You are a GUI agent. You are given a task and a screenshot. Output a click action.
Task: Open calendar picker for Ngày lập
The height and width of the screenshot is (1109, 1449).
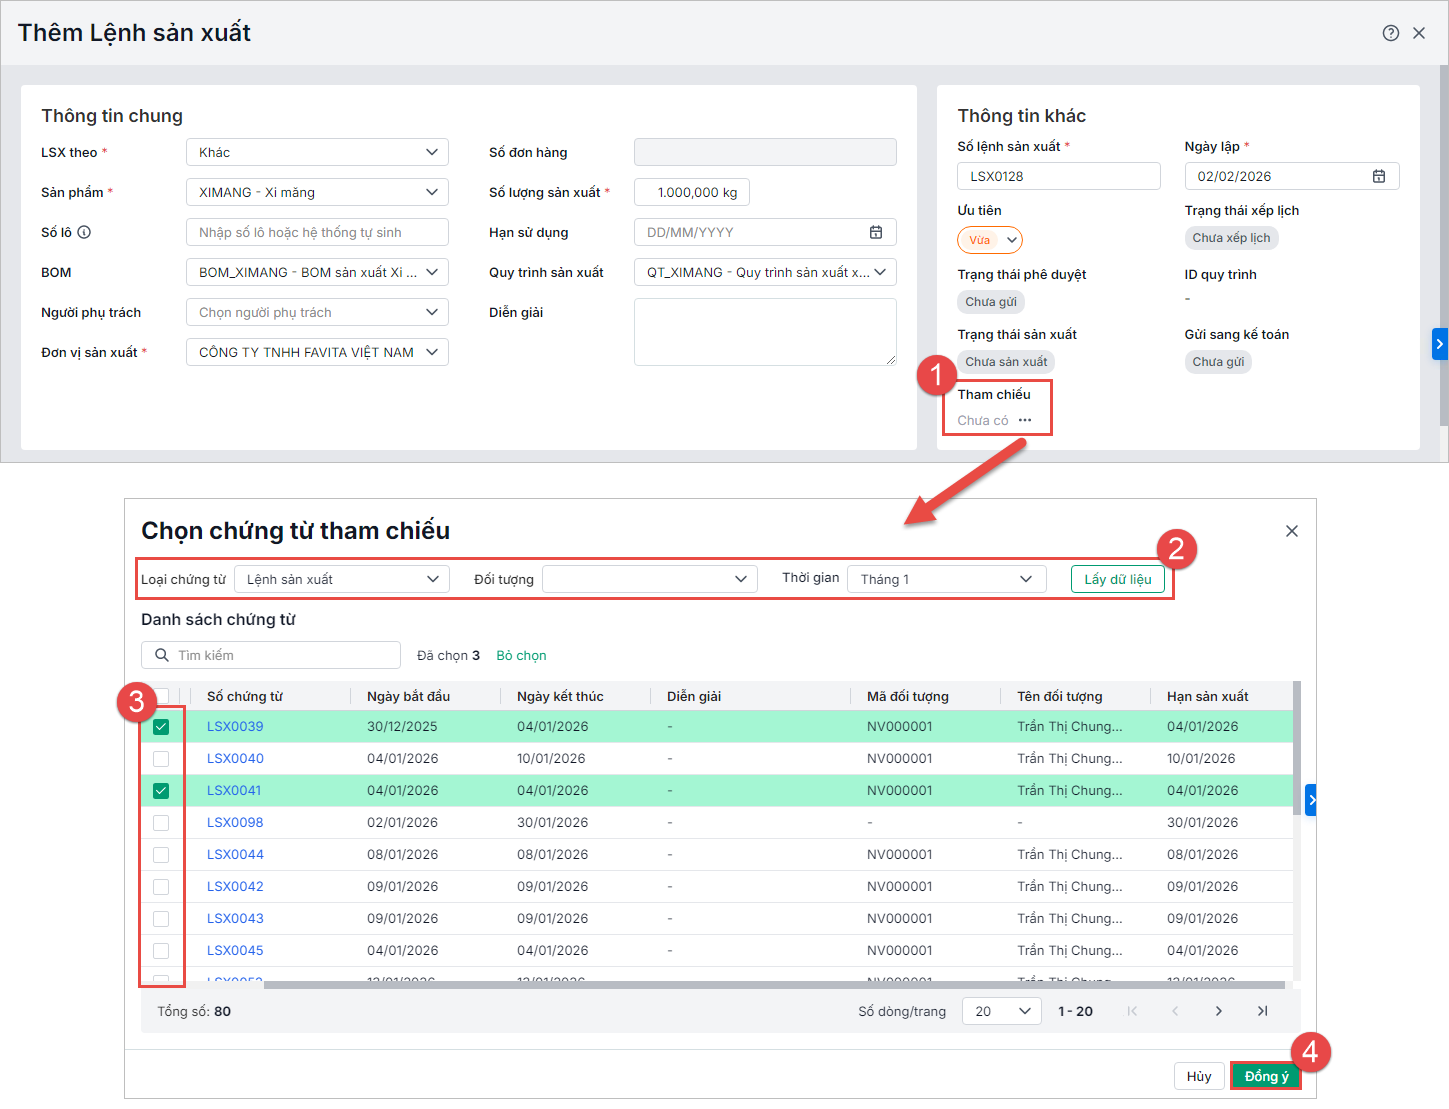point(1379,176)
